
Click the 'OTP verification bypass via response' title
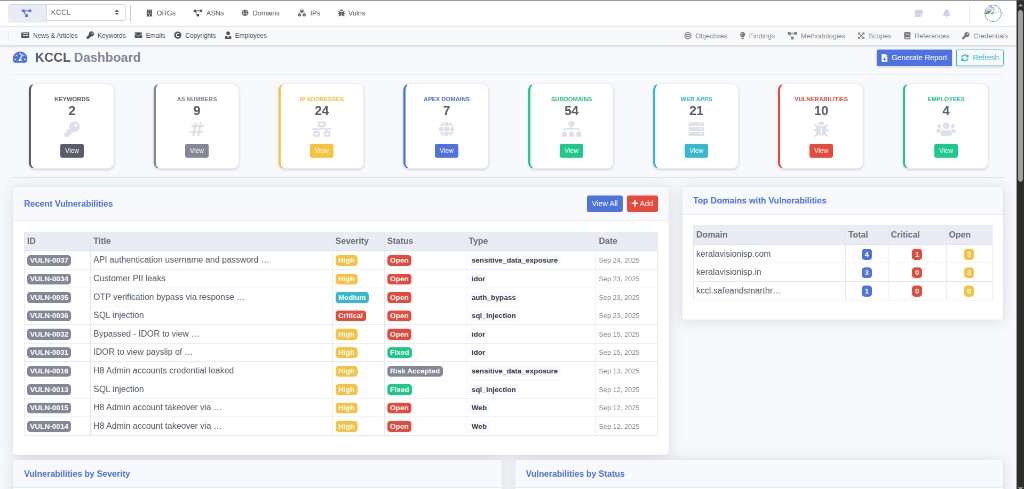[169, 296]
